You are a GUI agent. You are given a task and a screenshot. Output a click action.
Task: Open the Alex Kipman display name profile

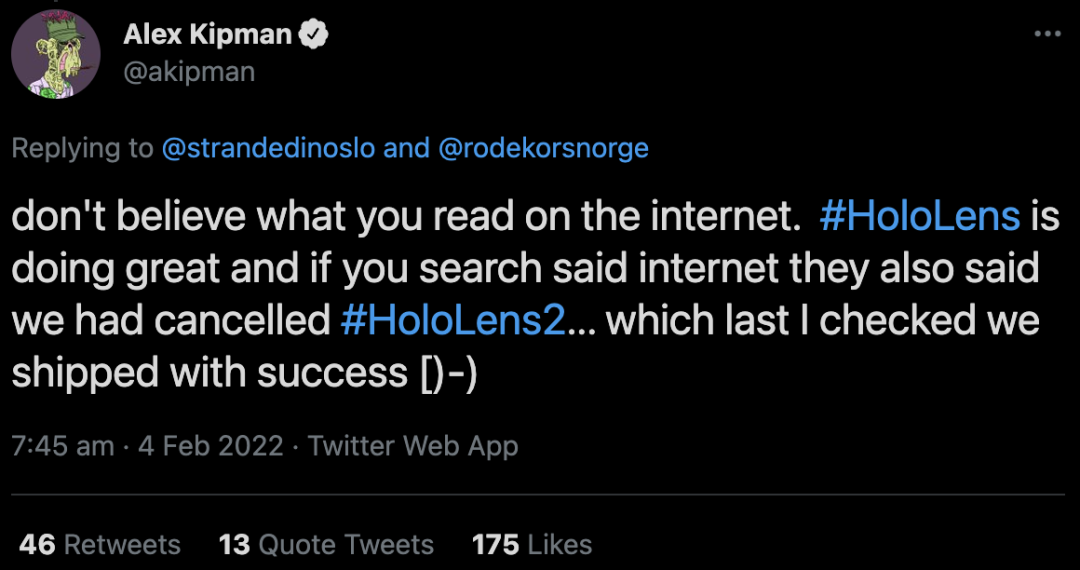pos(208,35)
